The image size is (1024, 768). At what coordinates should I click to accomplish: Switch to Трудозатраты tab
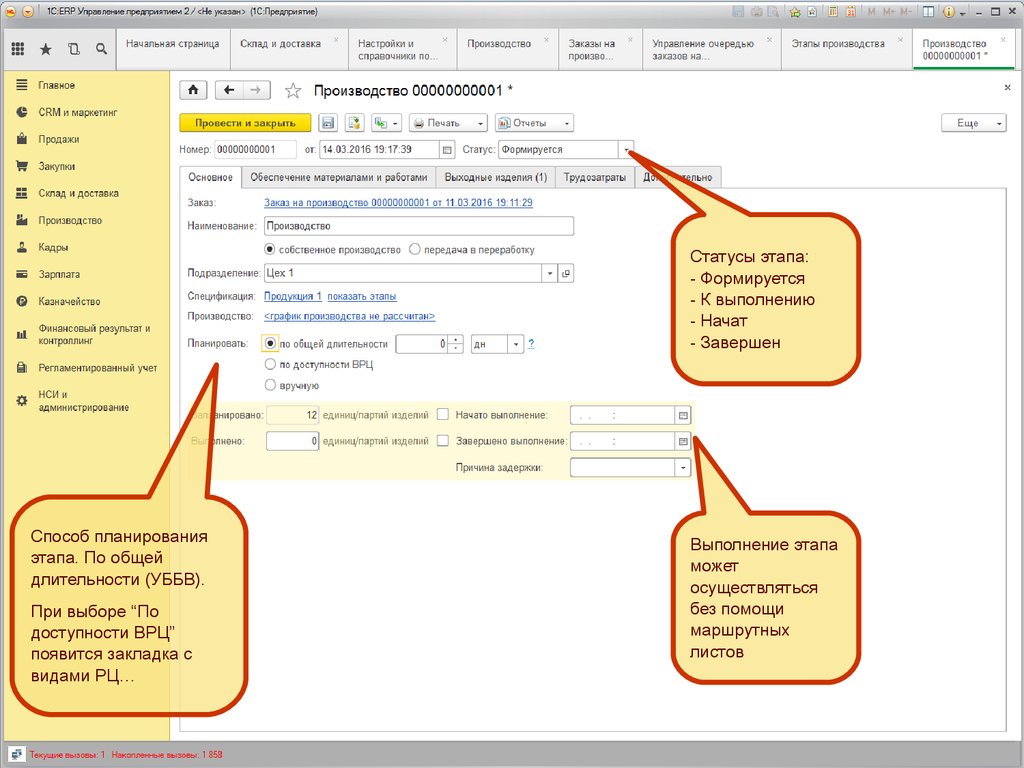595,177
